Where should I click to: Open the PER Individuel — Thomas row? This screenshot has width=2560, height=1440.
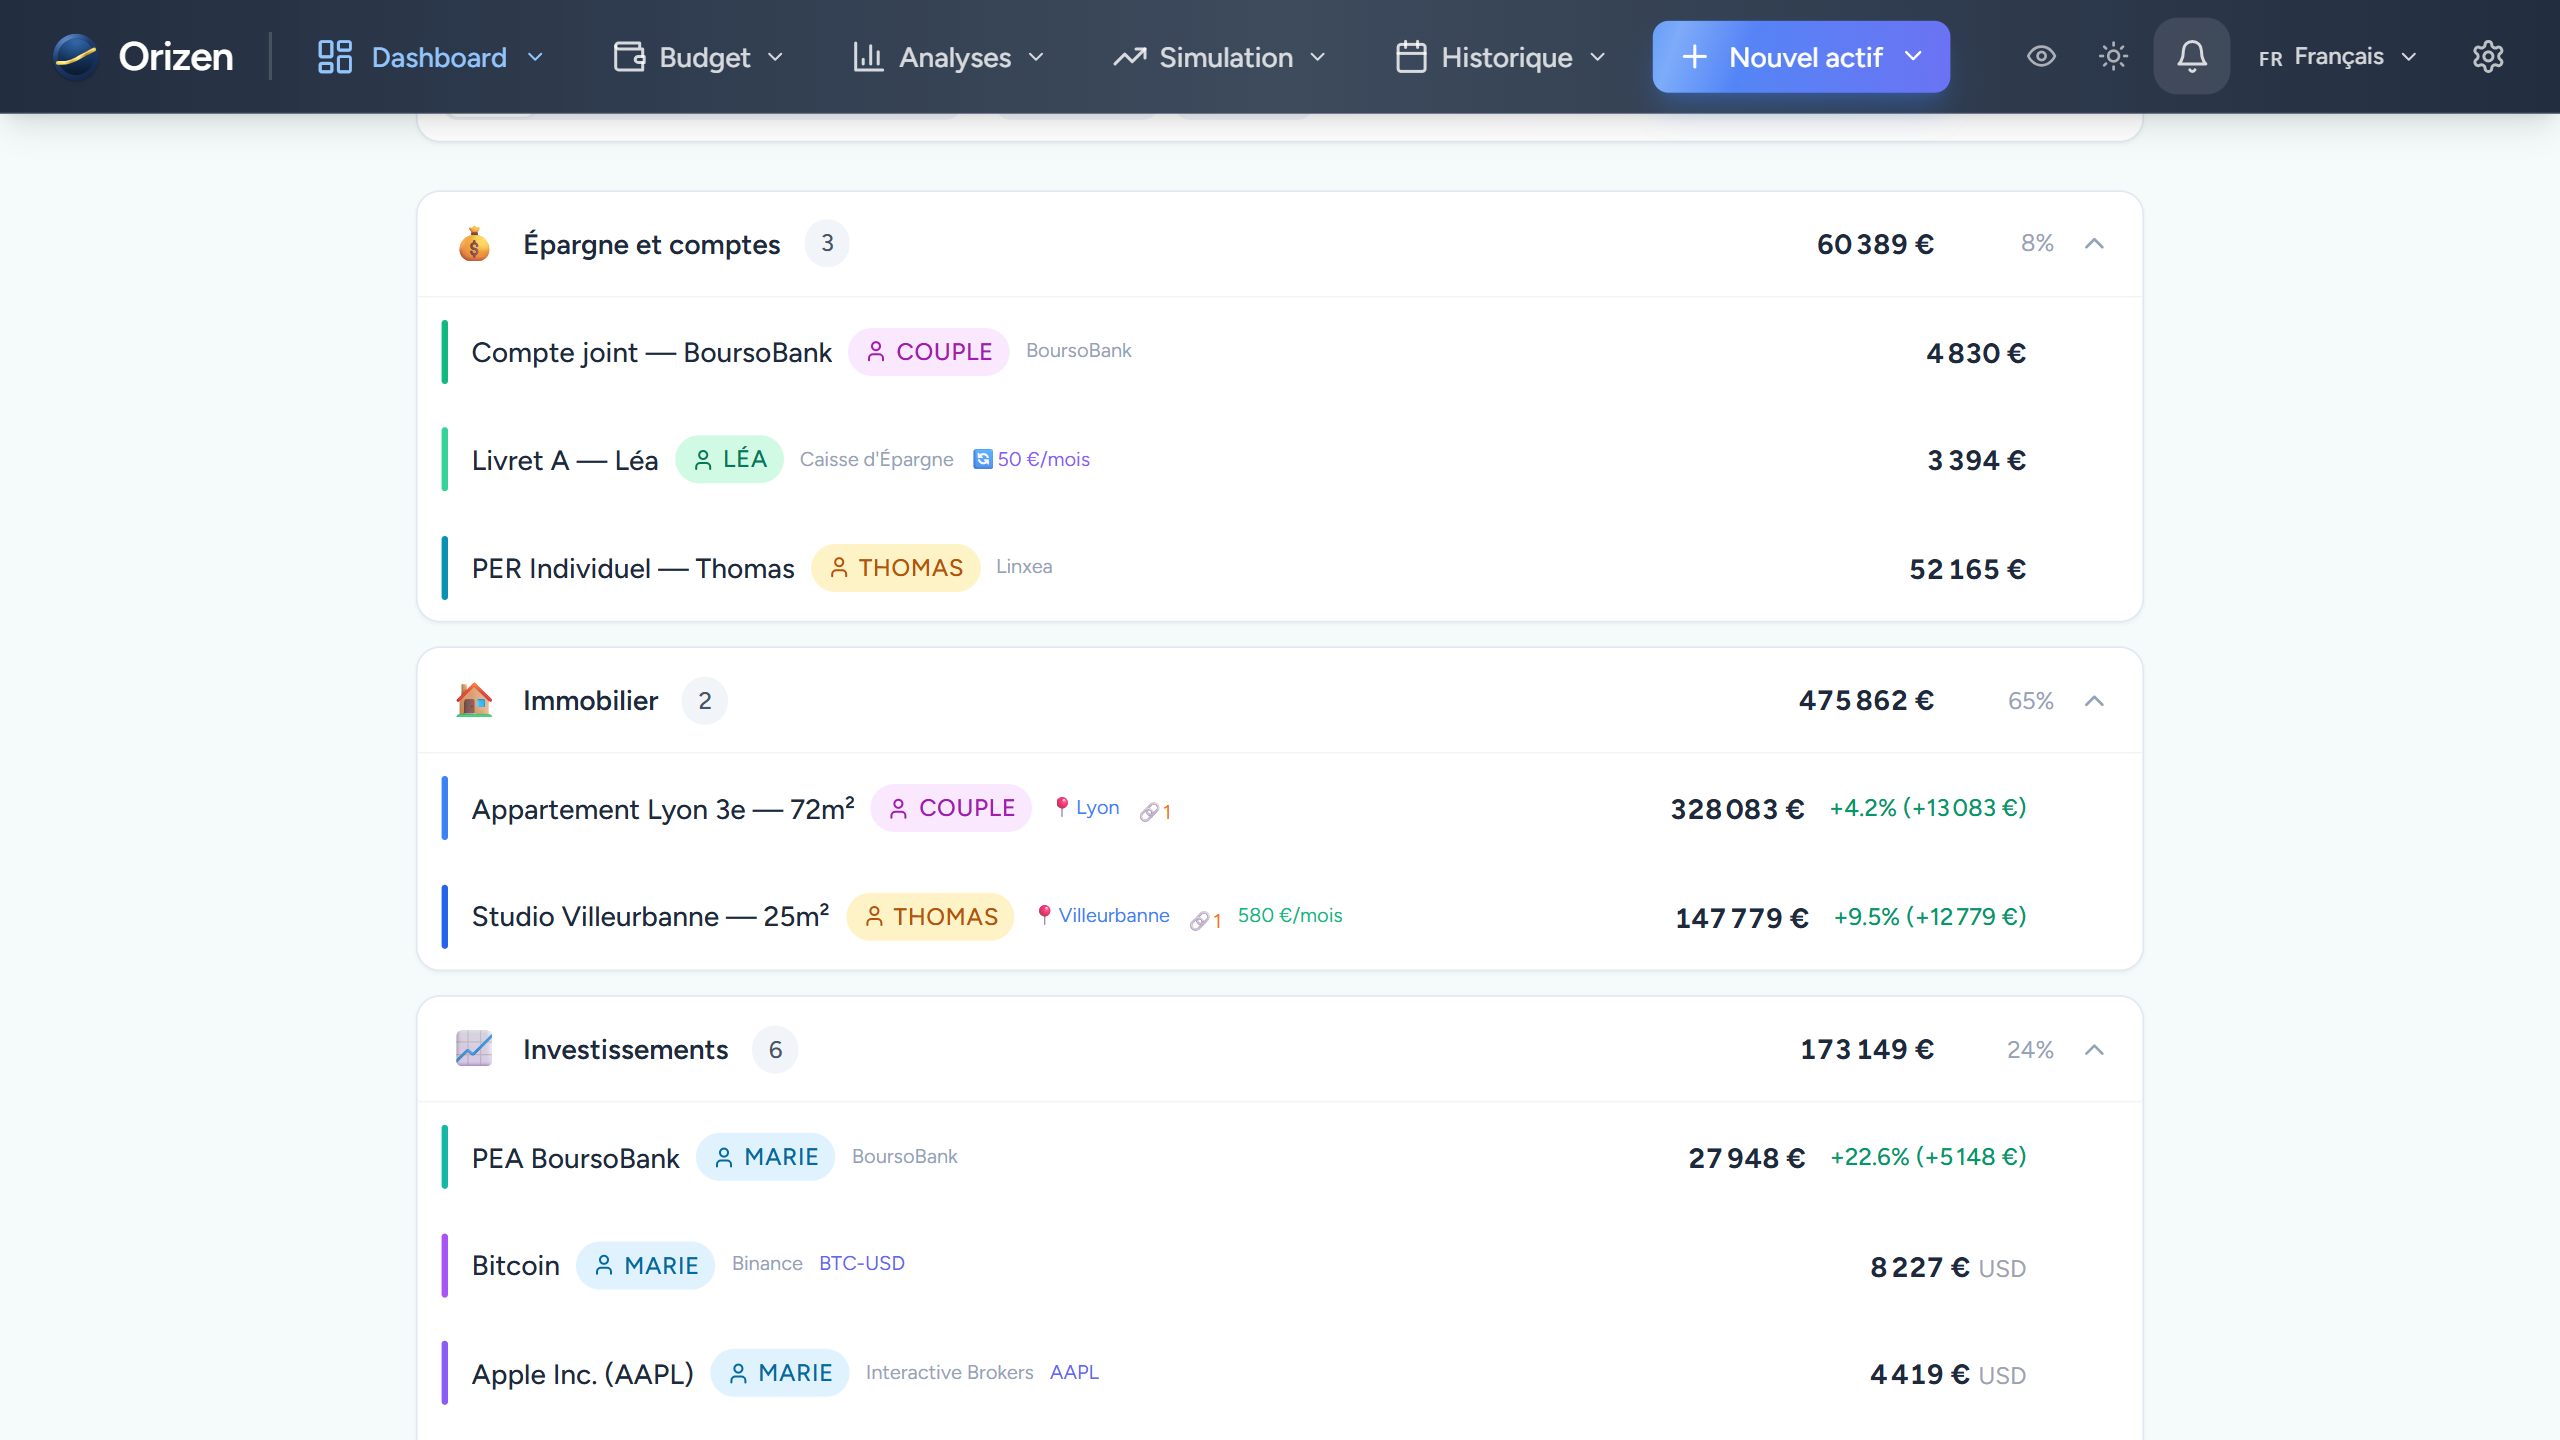pyautogui.click(x=633, y=568)
